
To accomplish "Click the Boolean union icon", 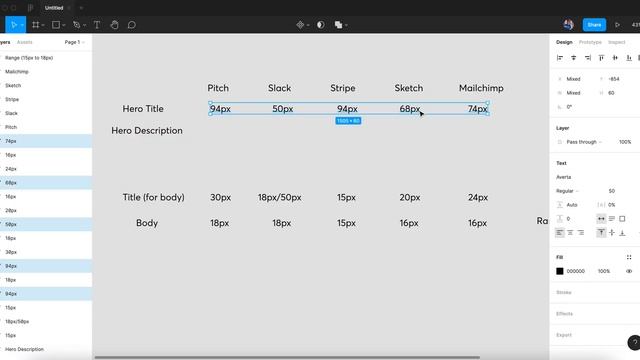I will pos(338,25).
